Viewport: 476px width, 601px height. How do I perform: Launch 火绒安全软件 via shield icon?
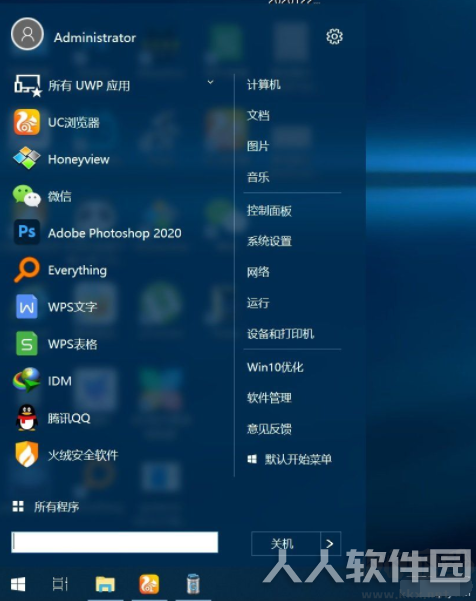[27, 454]
